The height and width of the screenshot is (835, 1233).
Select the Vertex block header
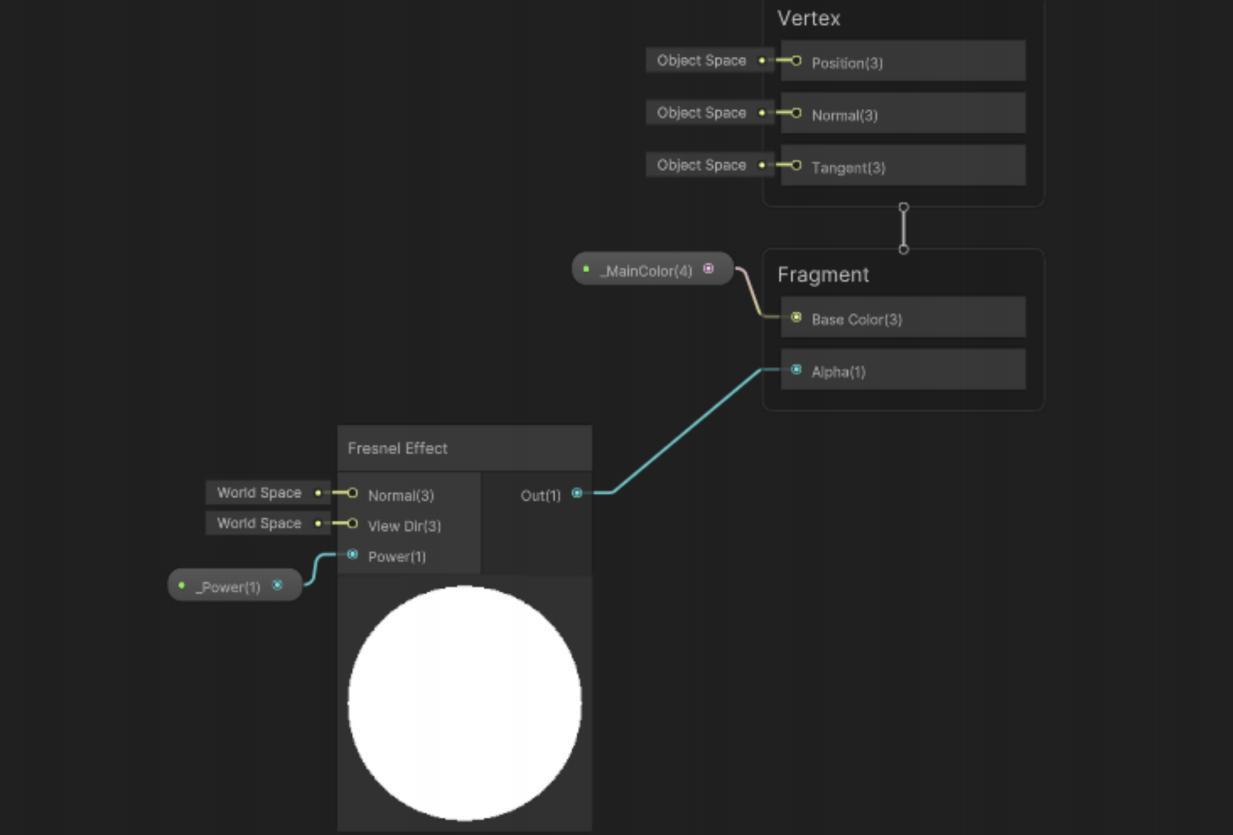point(809,18)
